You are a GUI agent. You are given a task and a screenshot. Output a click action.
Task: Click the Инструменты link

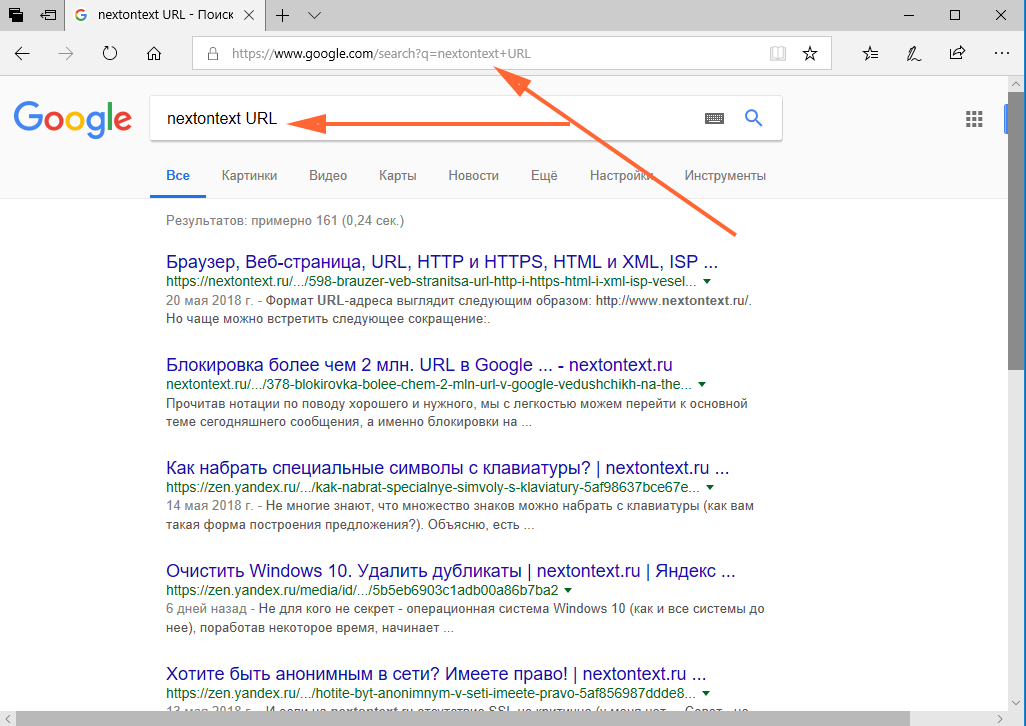point(725,175)
